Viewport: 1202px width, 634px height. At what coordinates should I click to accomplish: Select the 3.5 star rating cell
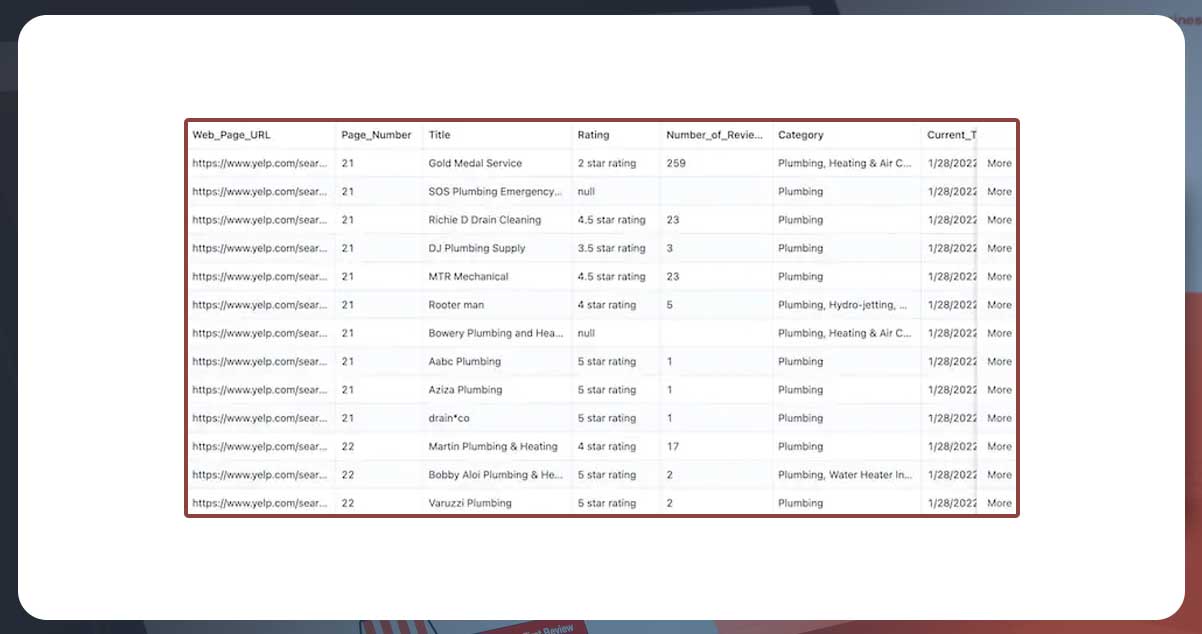tap(611, 248)
